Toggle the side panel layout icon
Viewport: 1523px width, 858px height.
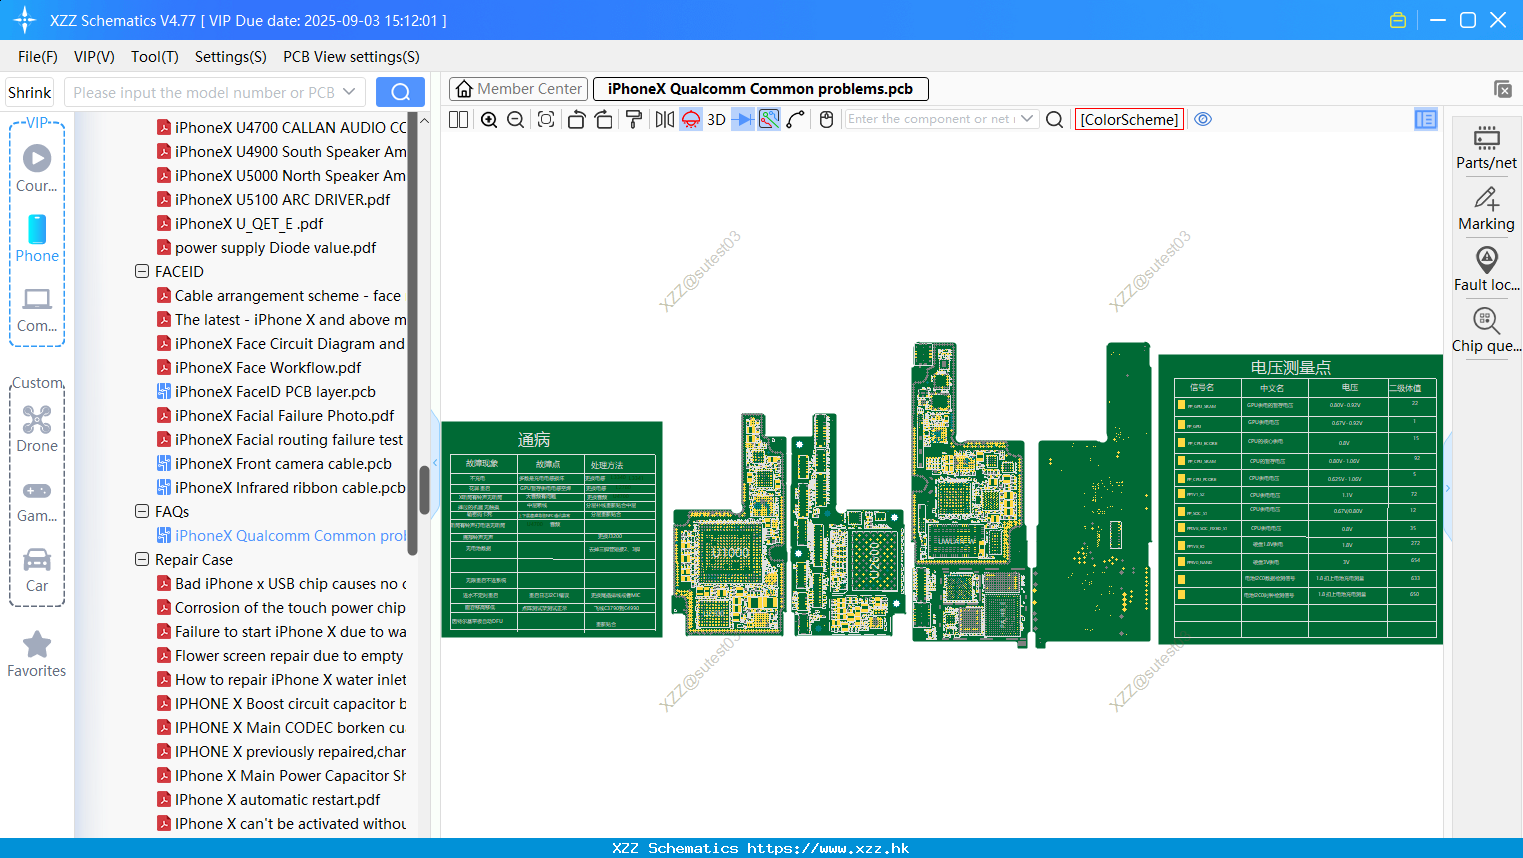click(x=1426, y=119)
